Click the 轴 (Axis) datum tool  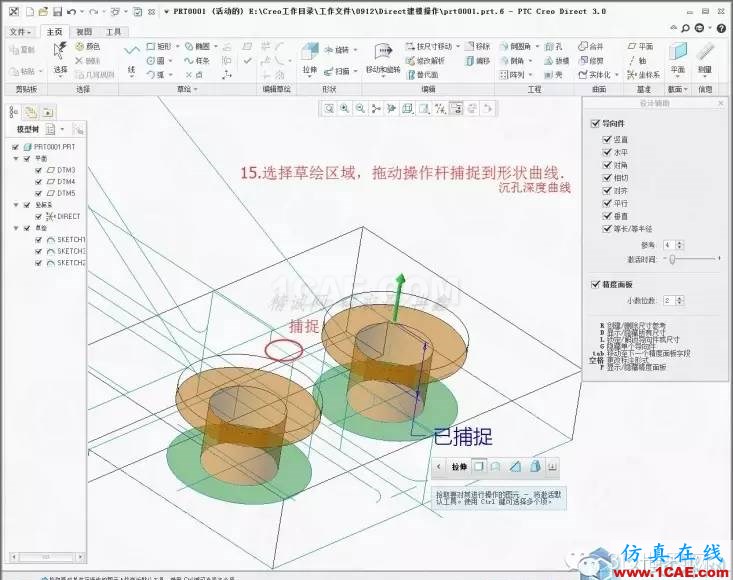(x=637, y=61)
